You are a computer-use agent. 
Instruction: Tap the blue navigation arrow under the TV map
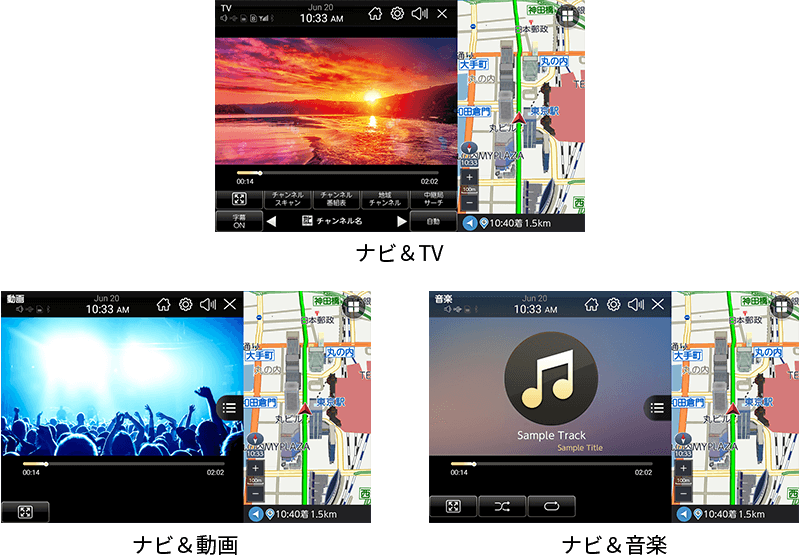[x=469, y=223]
